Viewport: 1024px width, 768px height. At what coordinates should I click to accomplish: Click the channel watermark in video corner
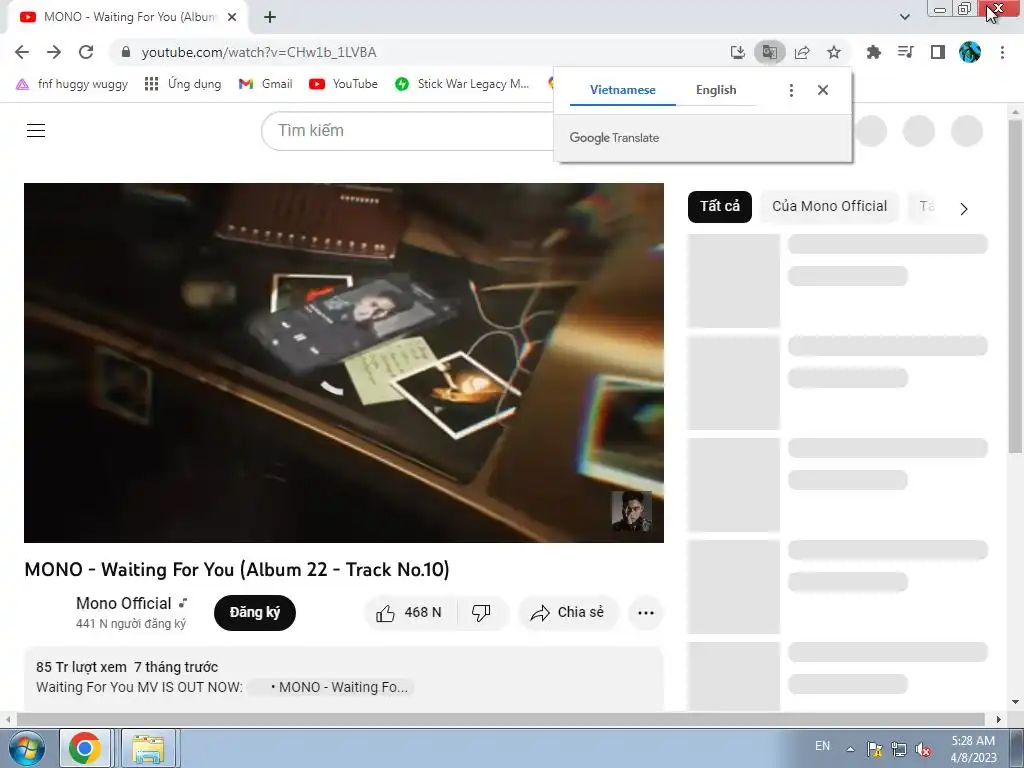coord(631,511)
